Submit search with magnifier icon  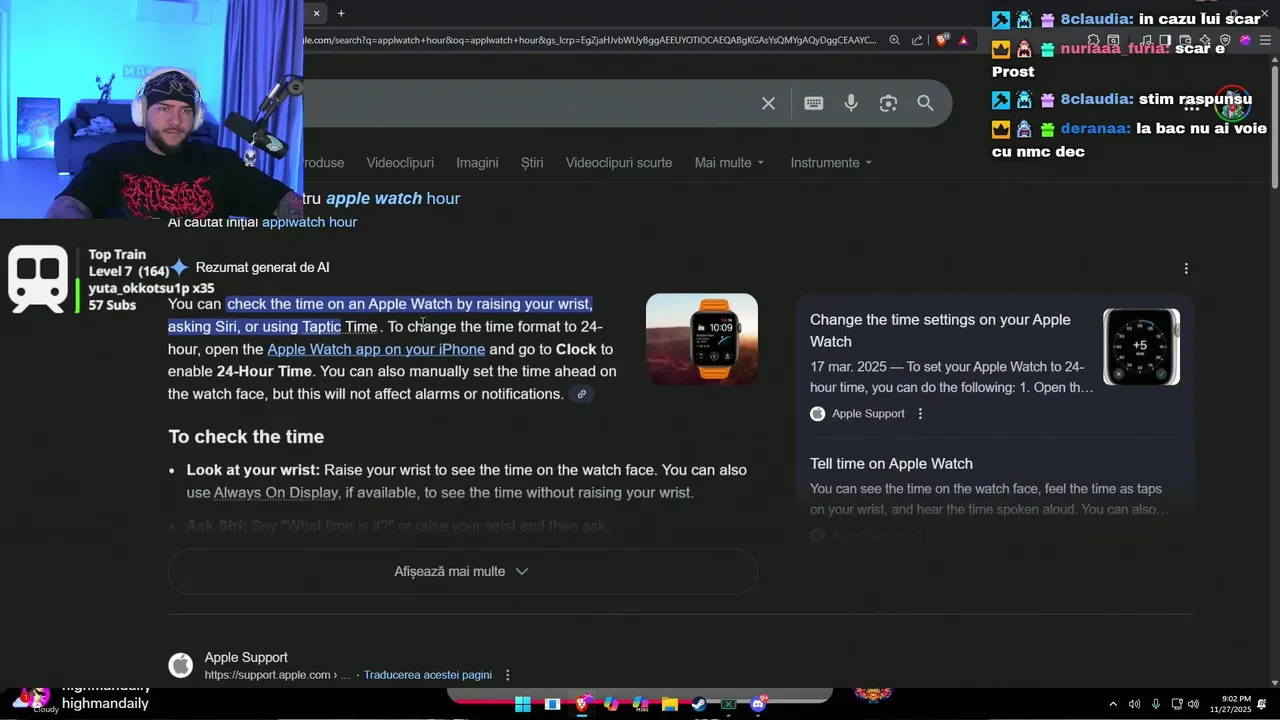(925, 103)
